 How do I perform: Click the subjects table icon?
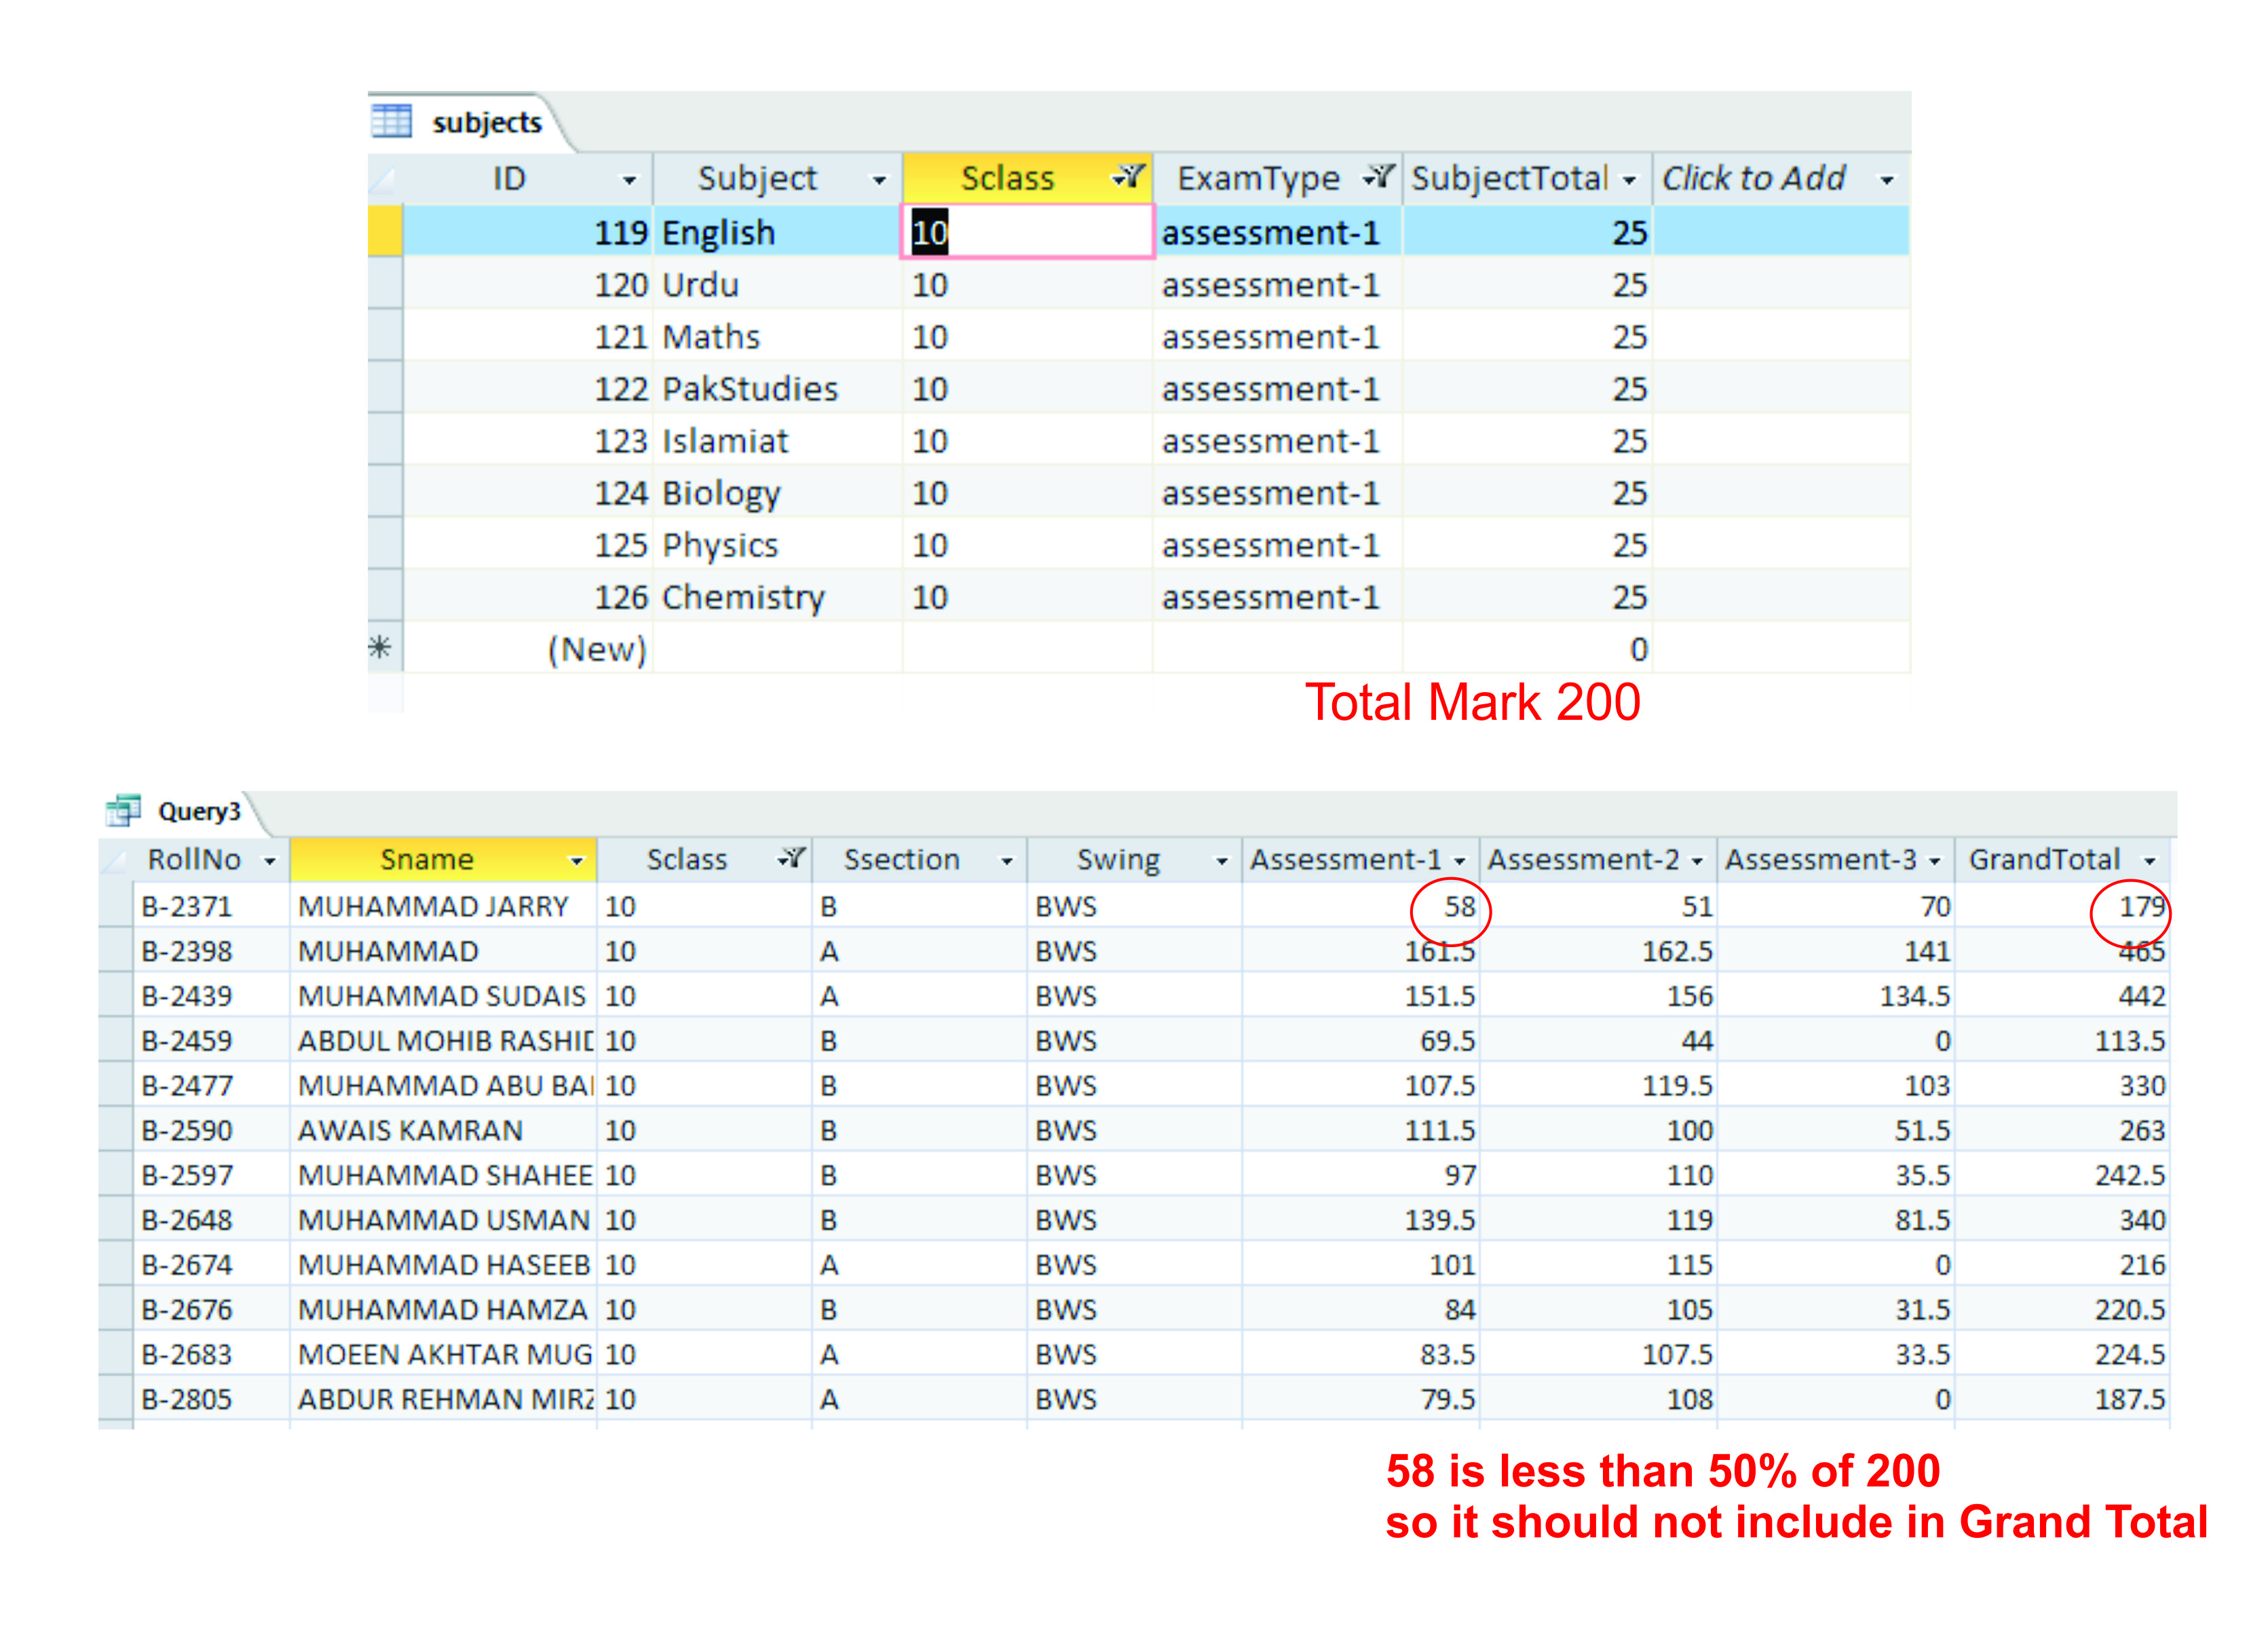(391, 121)
